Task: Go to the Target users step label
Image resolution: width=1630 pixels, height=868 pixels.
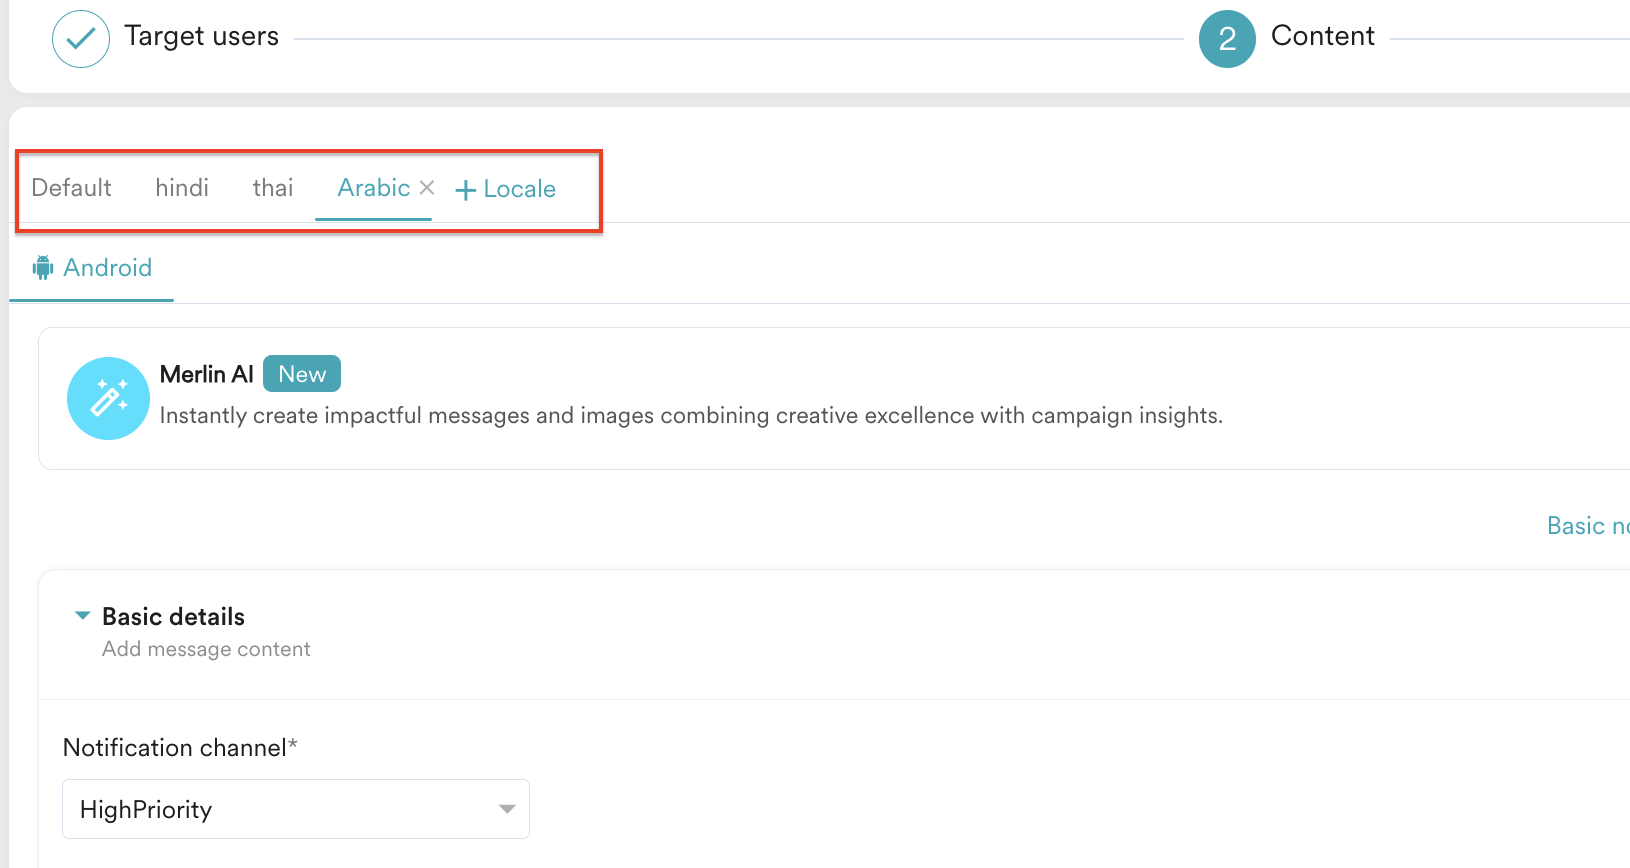Action: point(201,36)
